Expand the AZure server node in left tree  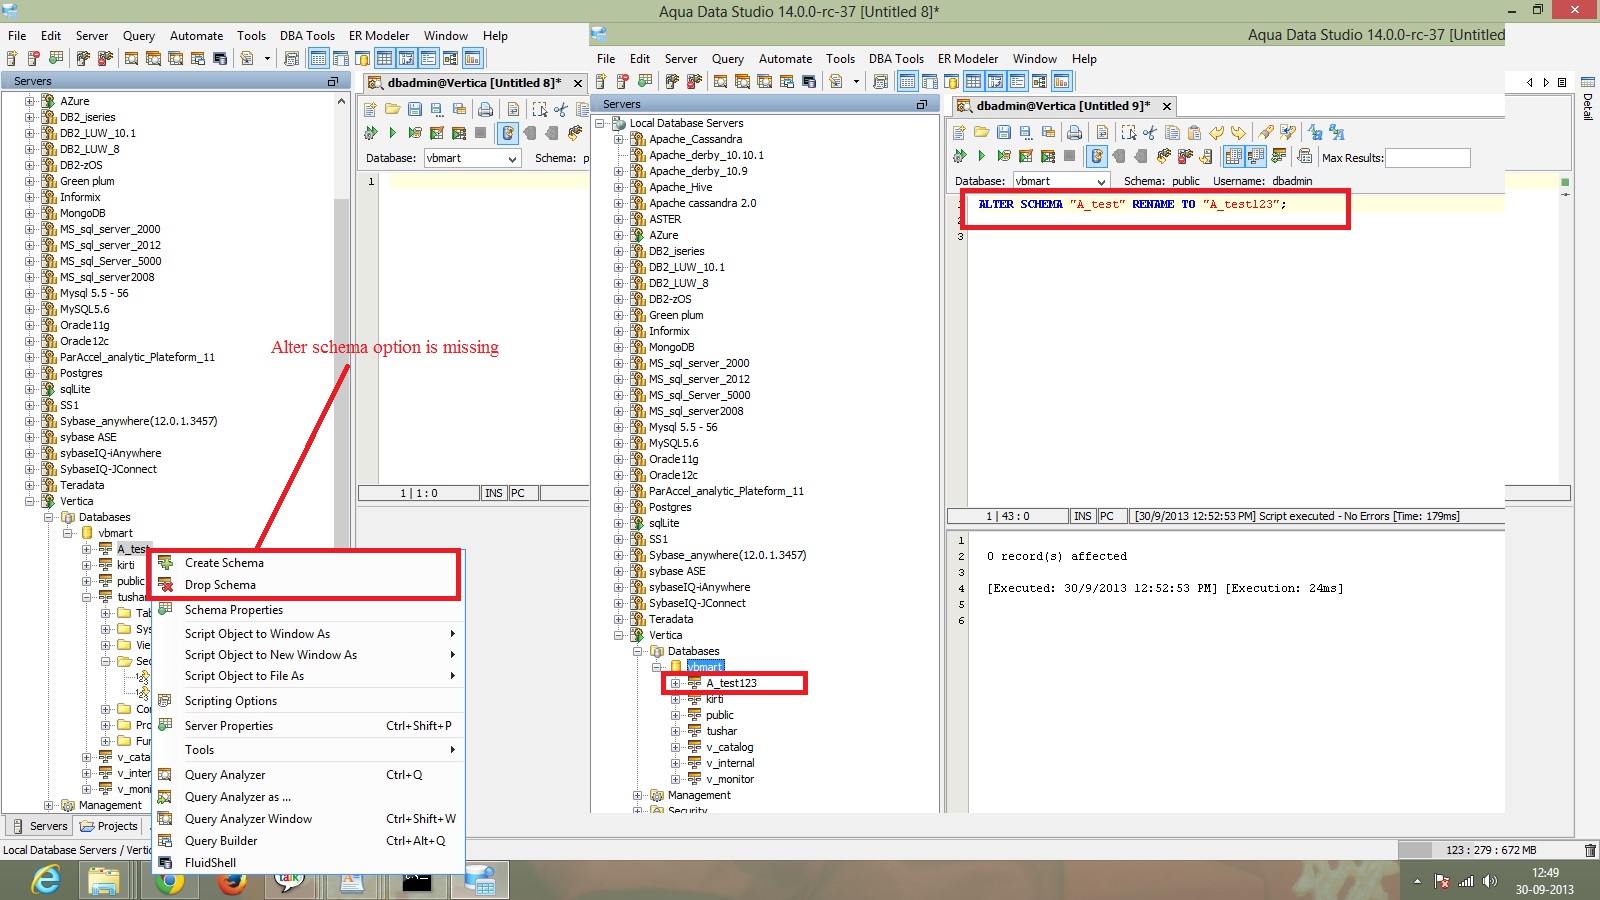click(30, 101)
